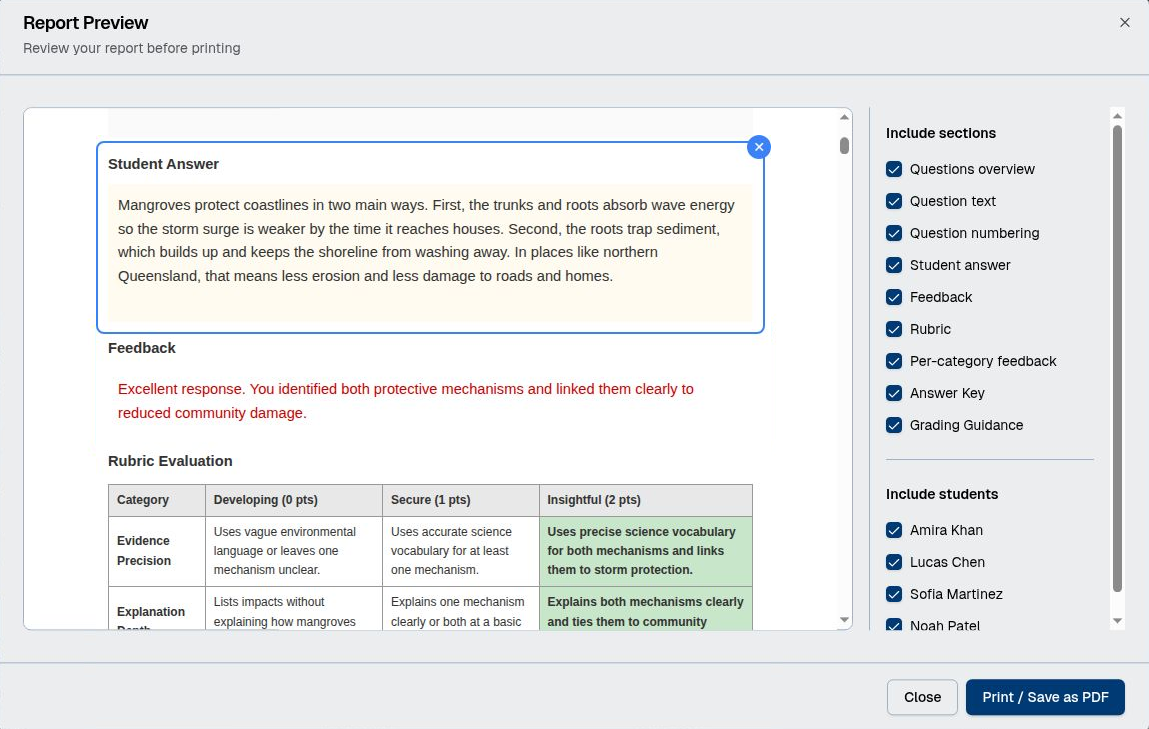This screenshot has width=1149, height=729.
Task: Exclude the Rubric section
Action: (894, 329)
